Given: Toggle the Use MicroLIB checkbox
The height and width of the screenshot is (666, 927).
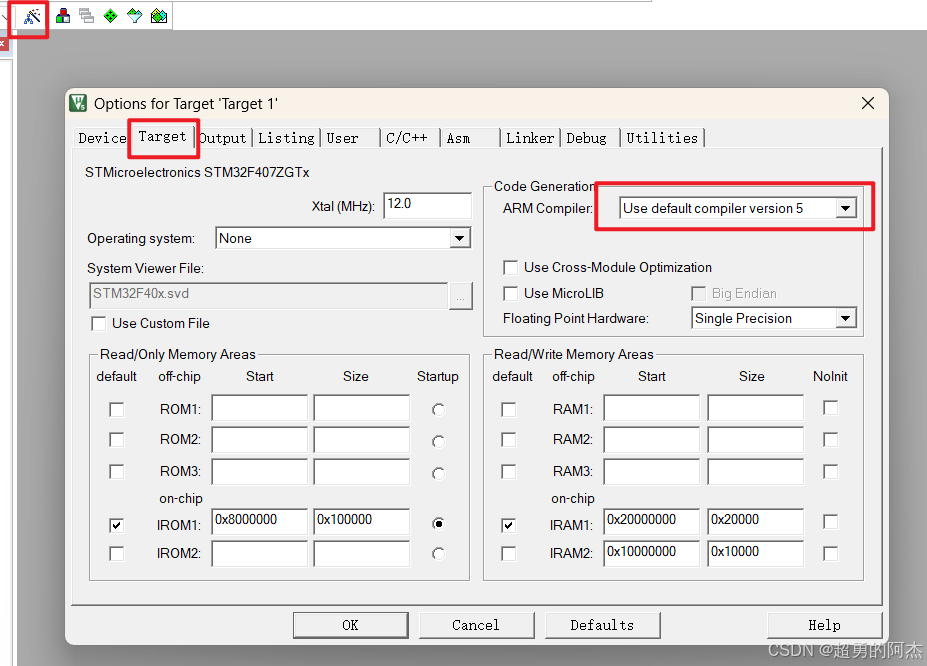Looking at the screenshot, I should [510, 294].
